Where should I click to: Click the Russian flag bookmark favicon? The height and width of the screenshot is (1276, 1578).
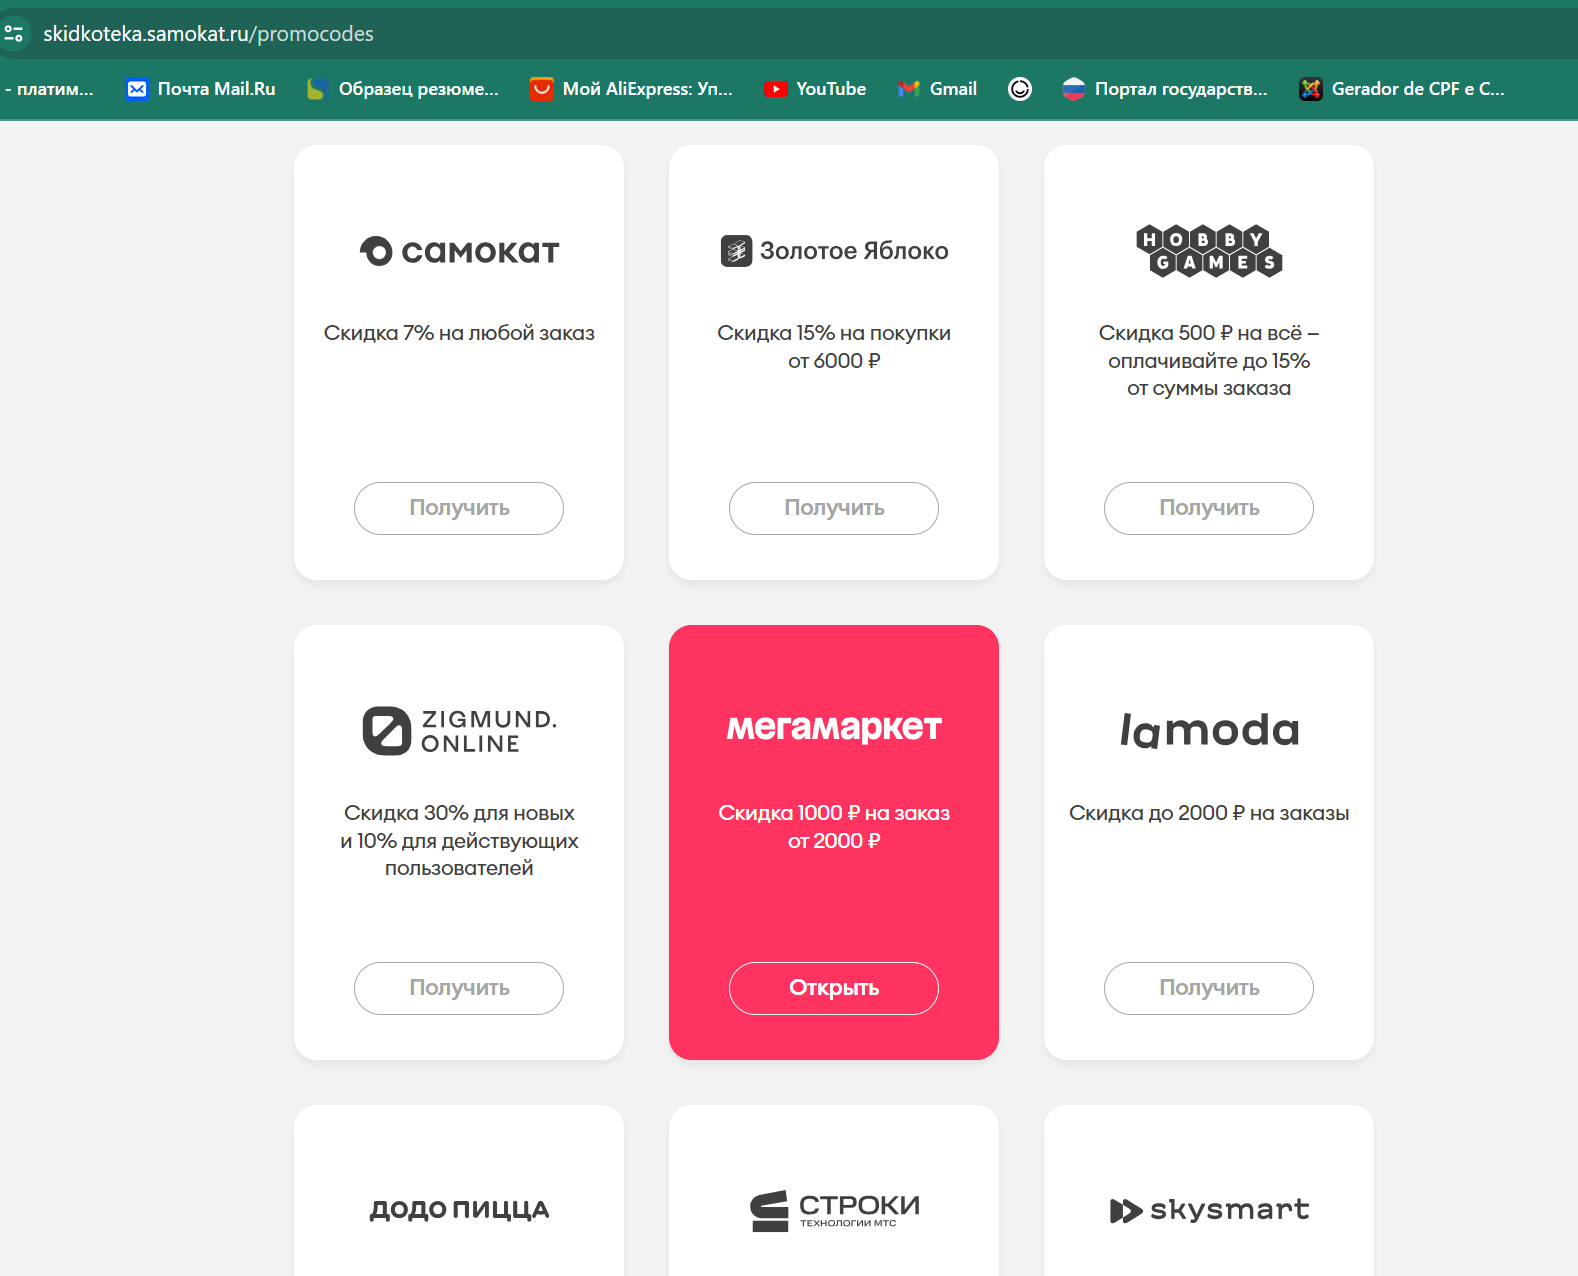tap(1073, 89)
